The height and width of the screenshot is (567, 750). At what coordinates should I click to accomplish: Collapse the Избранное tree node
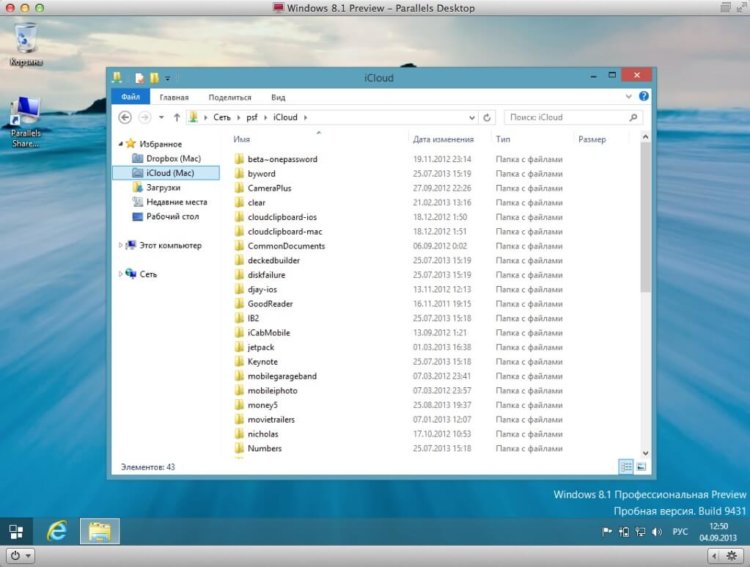click(x=121, y=144)
